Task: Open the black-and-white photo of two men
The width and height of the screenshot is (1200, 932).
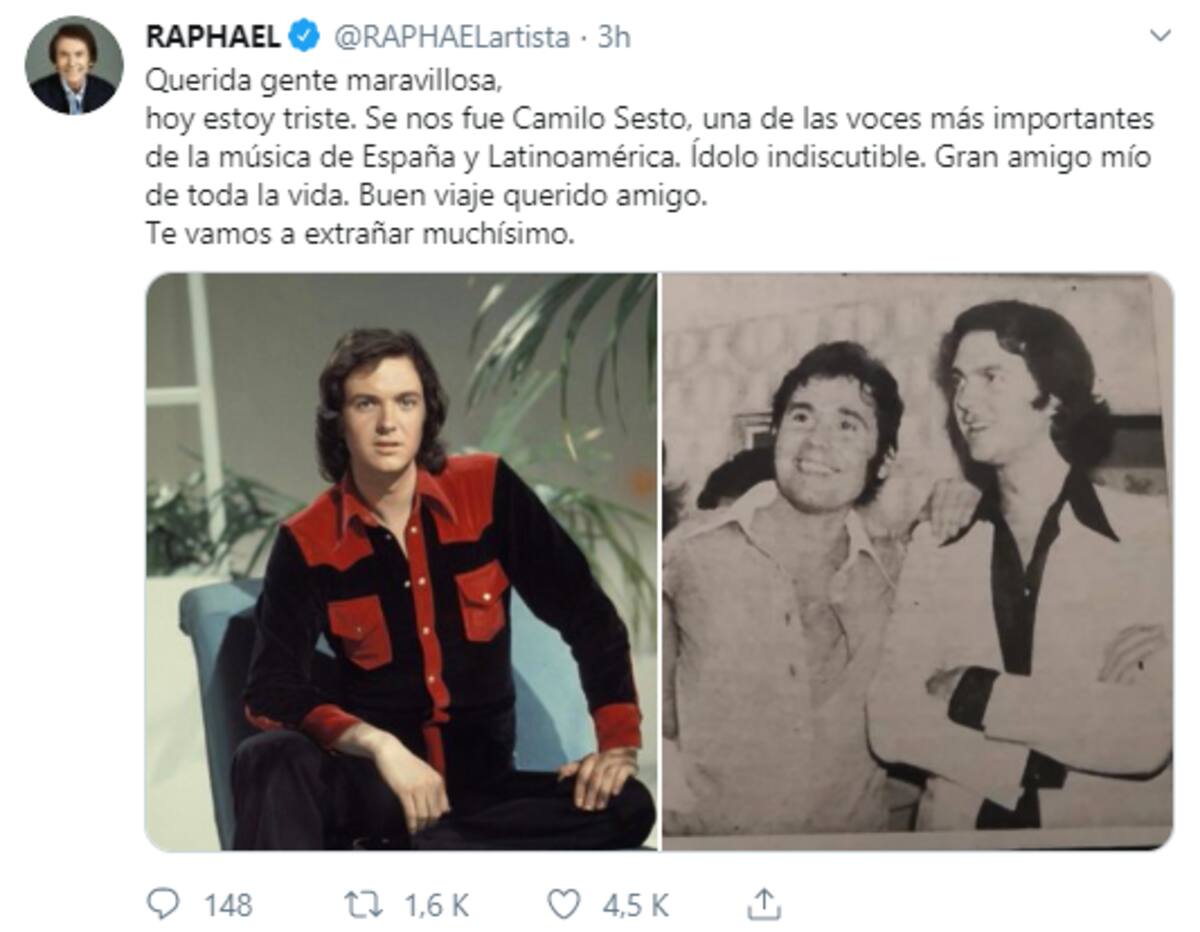Action: pos(918,561)
